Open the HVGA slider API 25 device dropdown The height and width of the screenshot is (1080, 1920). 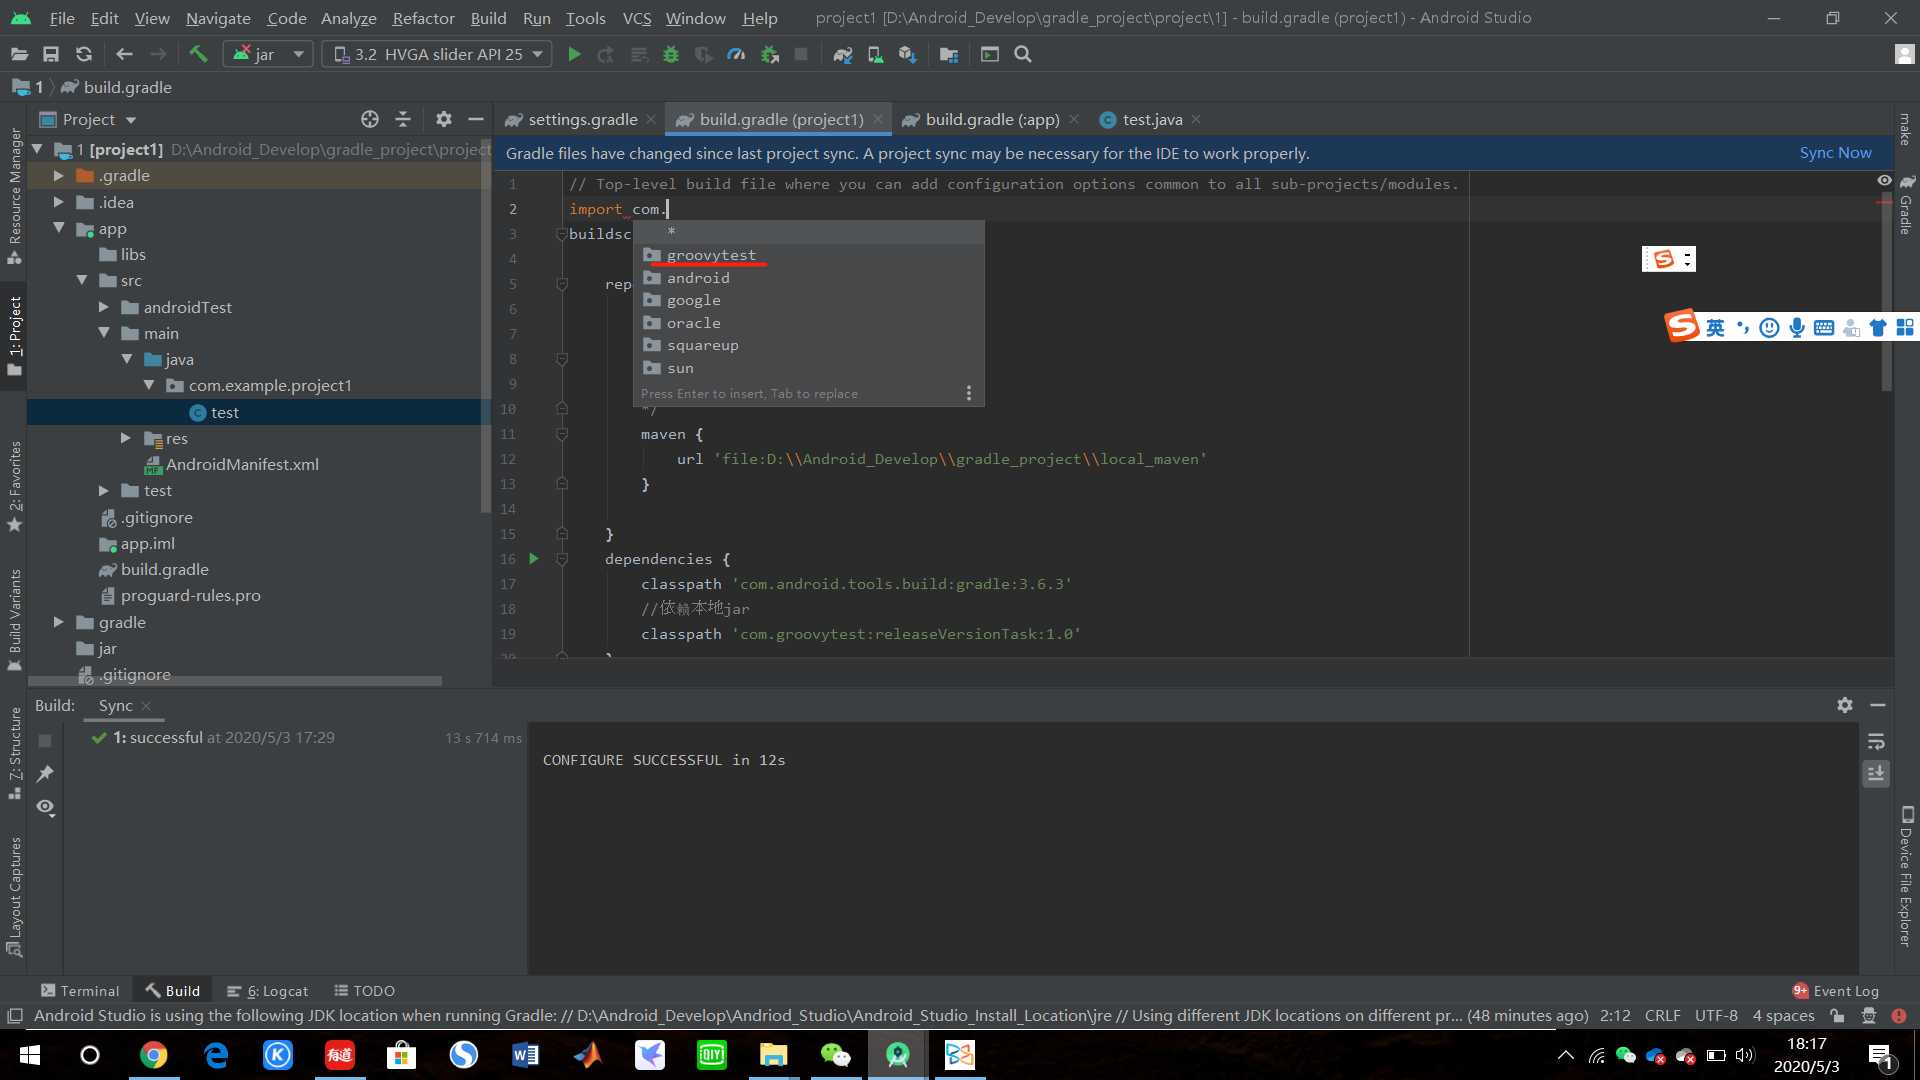[437, 54]
